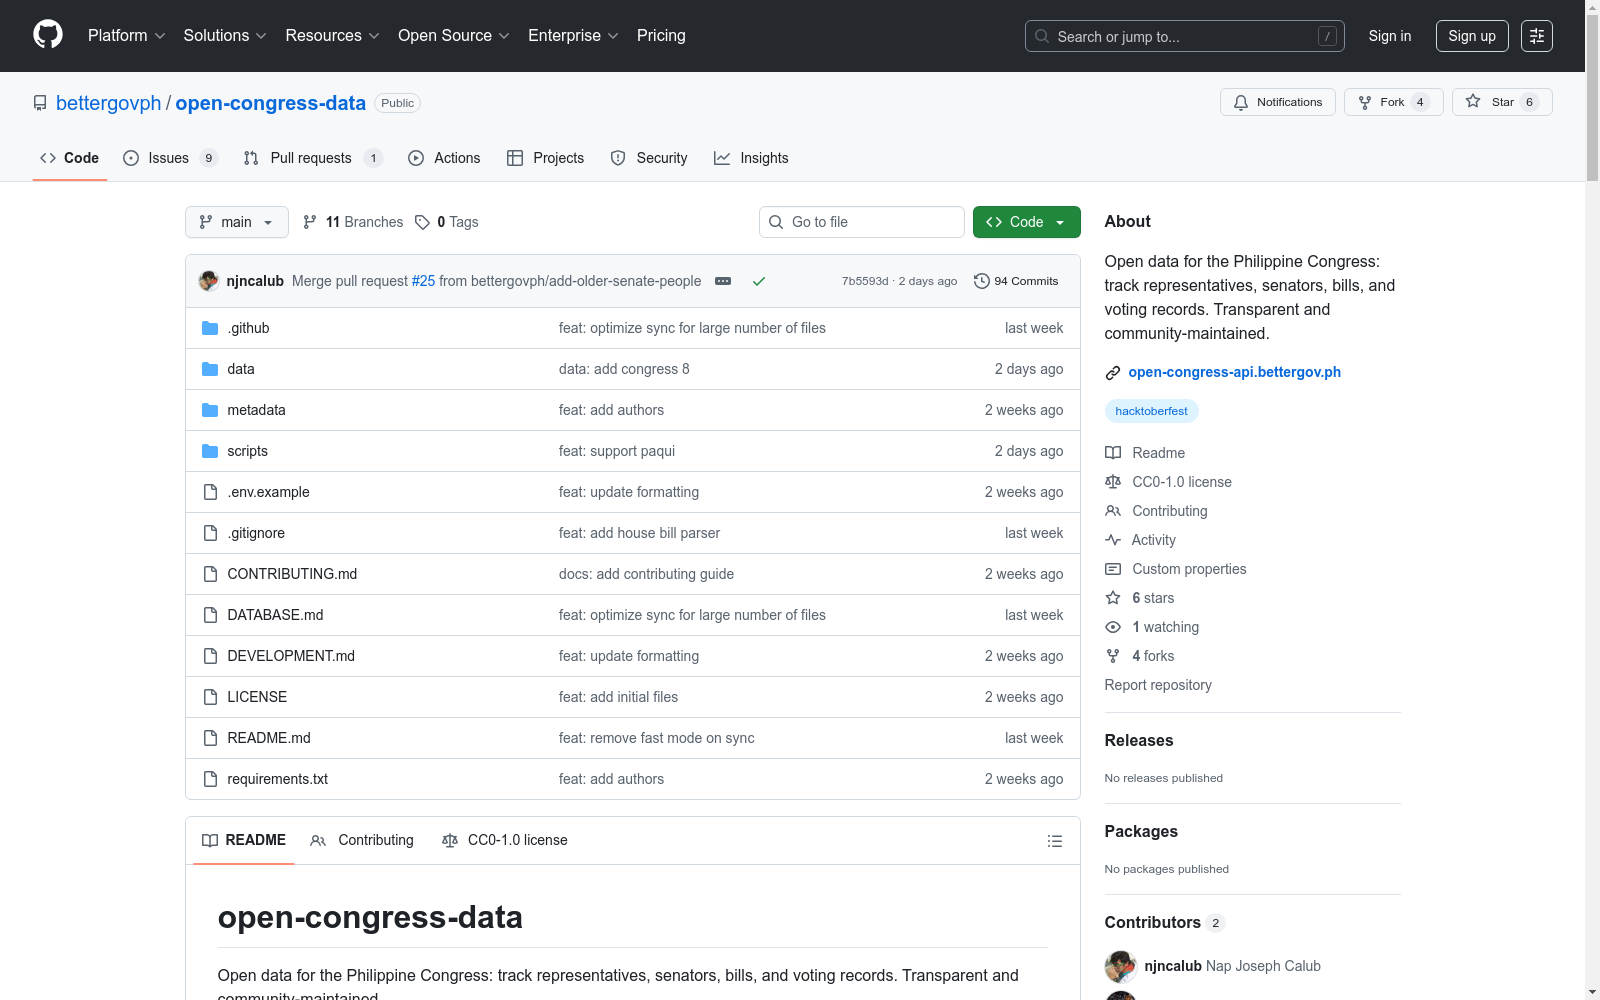Click the README outline list icon
This screenshot has width=1600, height=1000.
(x=1054, y=841)
